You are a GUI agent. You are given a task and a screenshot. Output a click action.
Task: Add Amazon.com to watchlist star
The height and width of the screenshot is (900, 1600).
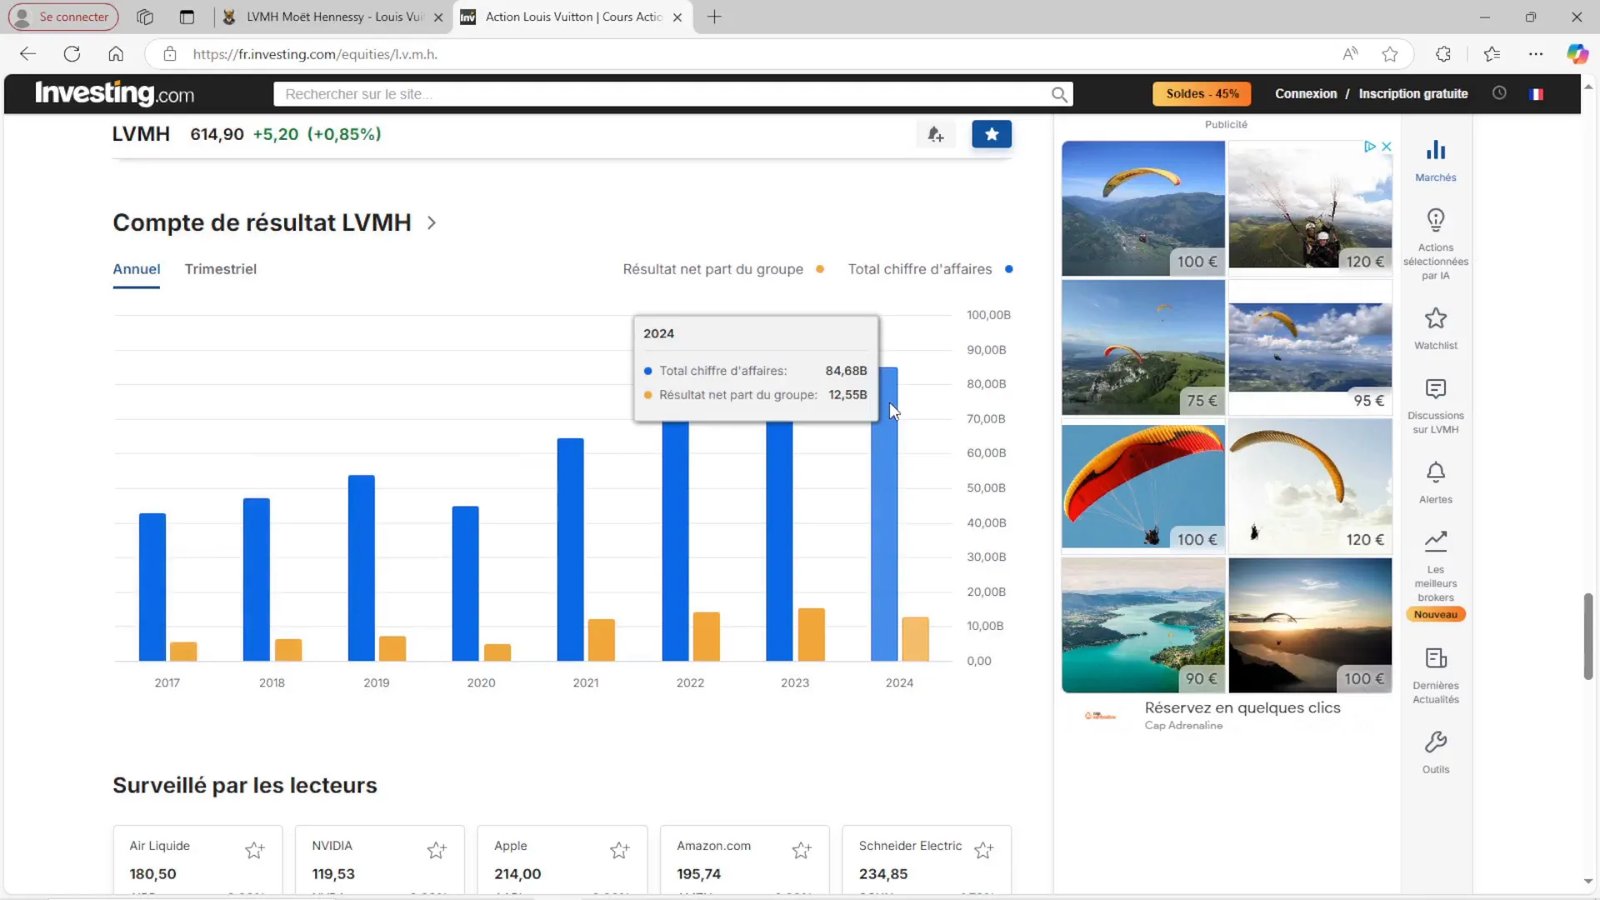(802, 850)
